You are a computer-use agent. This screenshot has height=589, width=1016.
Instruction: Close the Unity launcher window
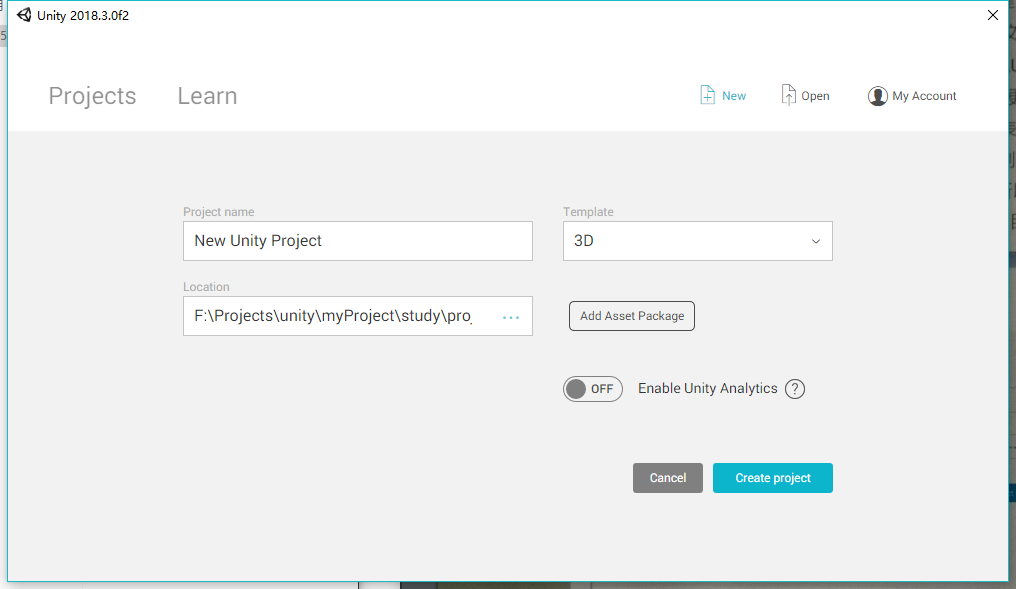coord(993,15)
